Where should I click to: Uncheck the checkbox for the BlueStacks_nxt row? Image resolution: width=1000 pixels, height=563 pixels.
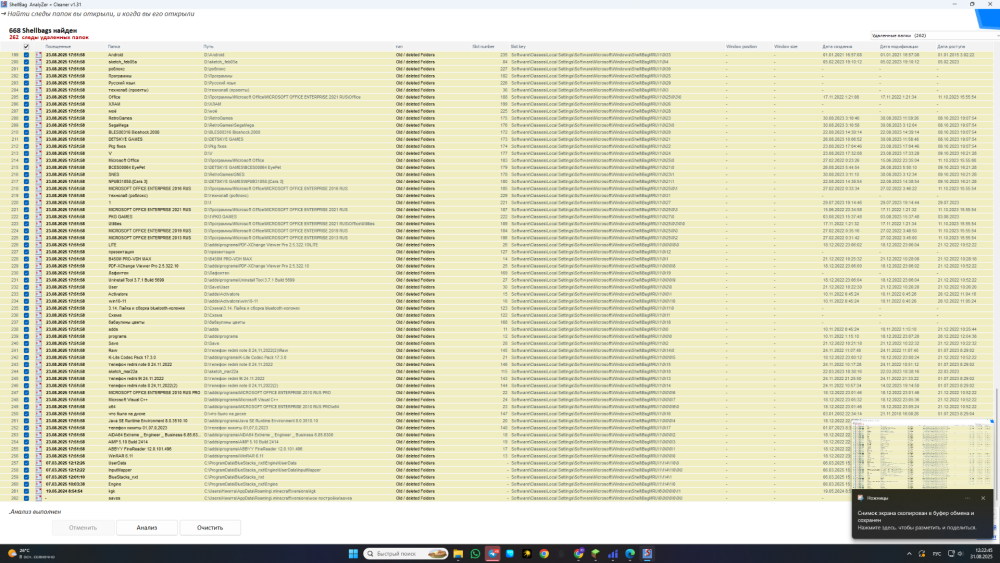(26, 477)
